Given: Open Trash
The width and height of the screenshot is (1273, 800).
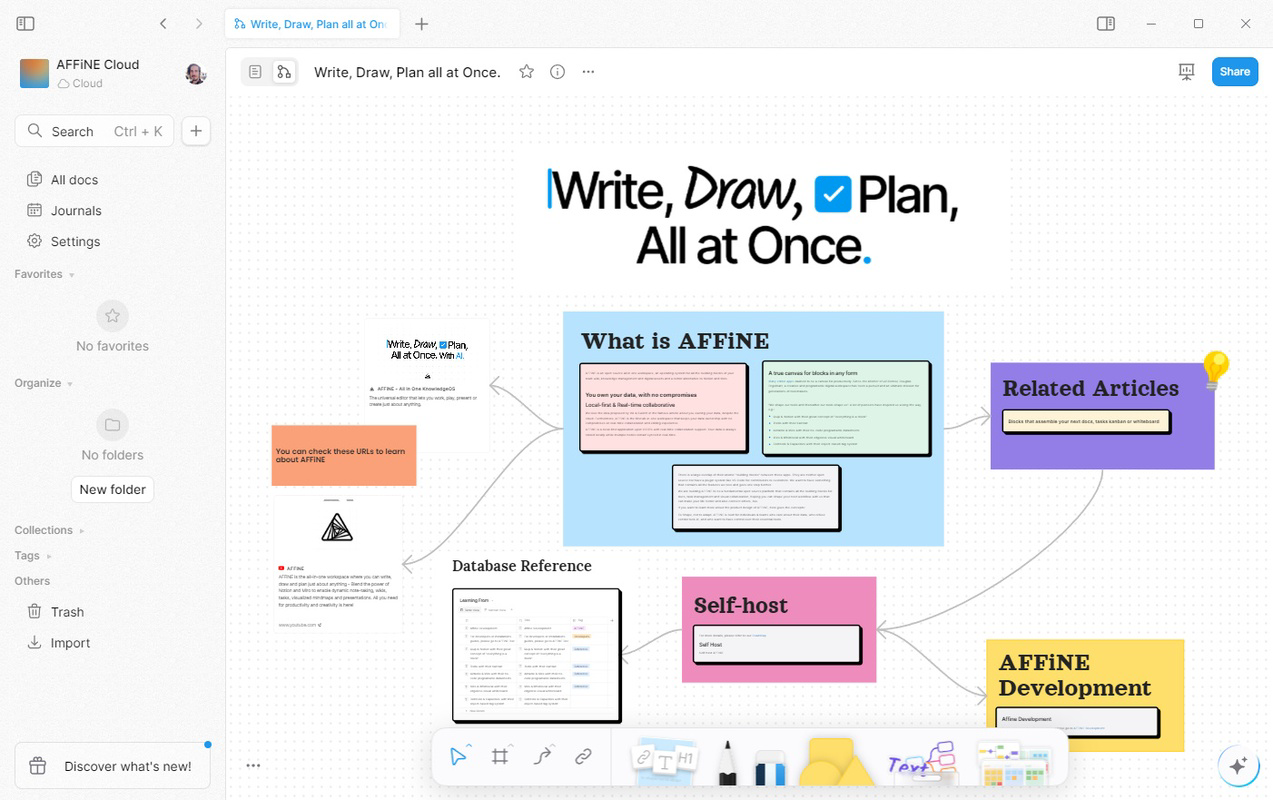Looking at the screenshot, I should (x=112, y=612).
